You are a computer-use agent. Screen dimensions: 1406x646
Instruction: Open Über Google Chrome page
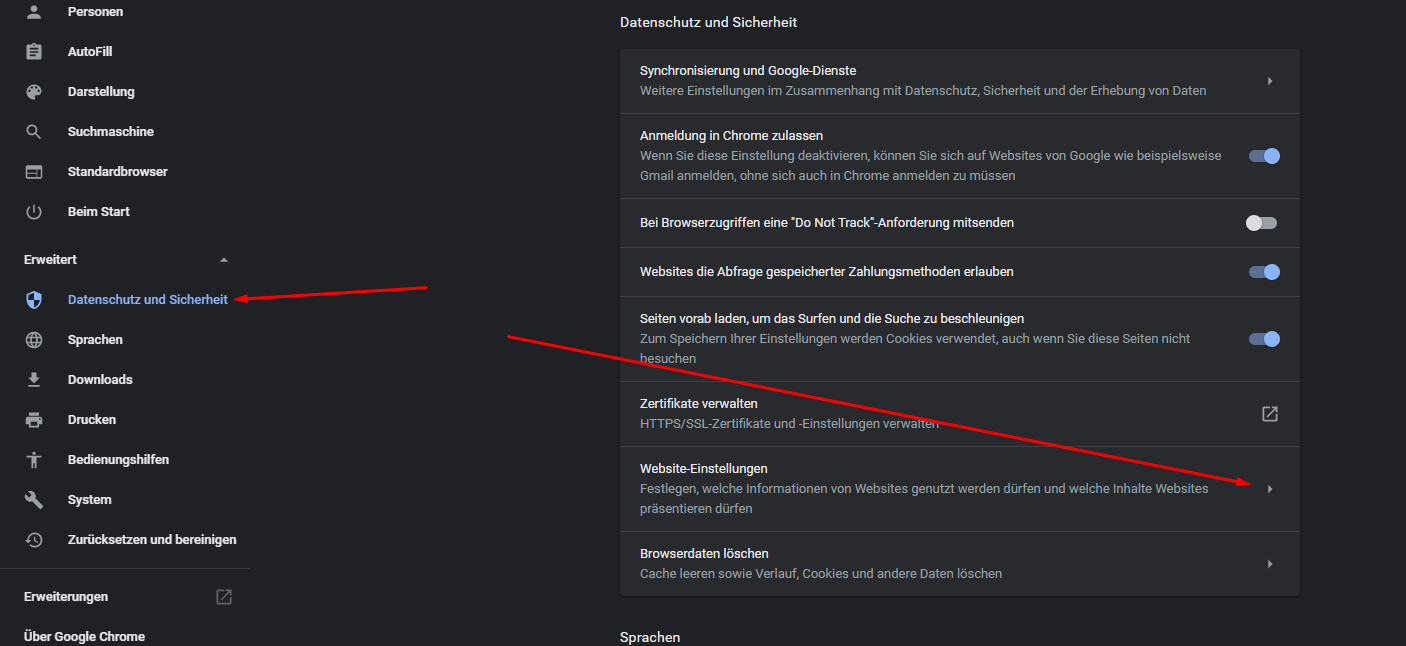point(84,637)
